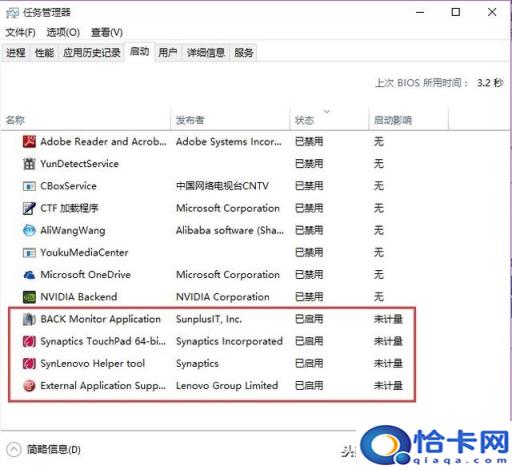This screenshot has width=512, height=469.
Task: Switch to the 服务 tab
Action: pyautogui.click(x=243, y=53)
